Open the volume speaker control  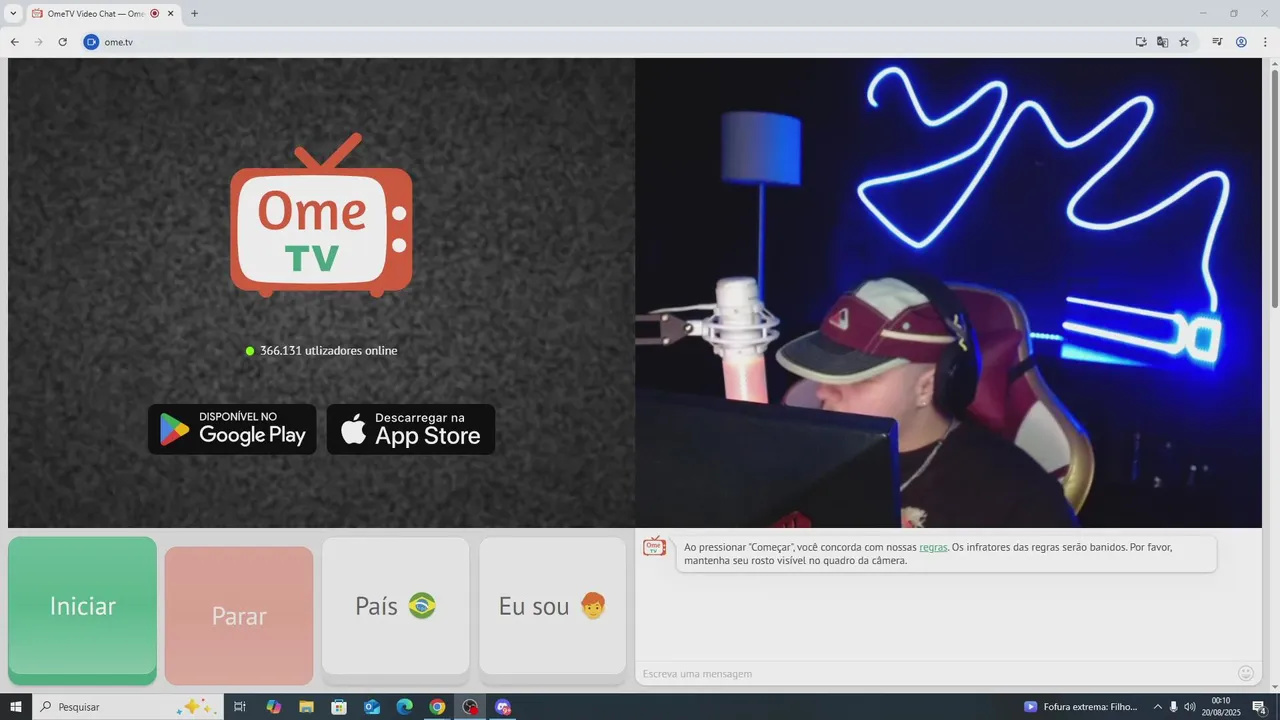point(1190,707)
